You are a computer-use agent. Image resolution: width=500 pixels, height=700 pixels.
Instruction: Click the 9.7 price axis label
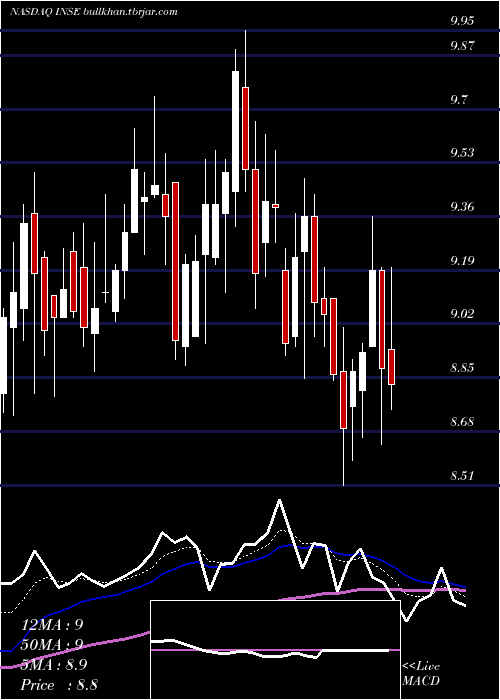459,99
